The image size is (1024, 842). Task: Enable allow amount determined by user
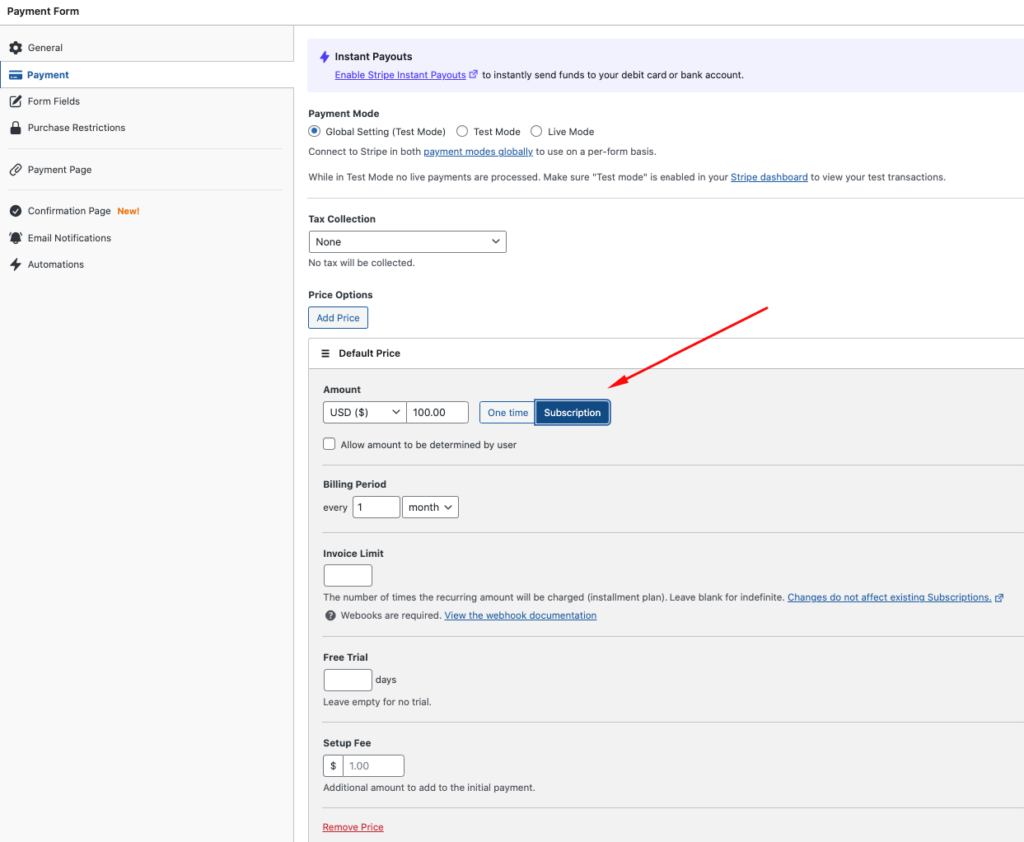(329, 444)
